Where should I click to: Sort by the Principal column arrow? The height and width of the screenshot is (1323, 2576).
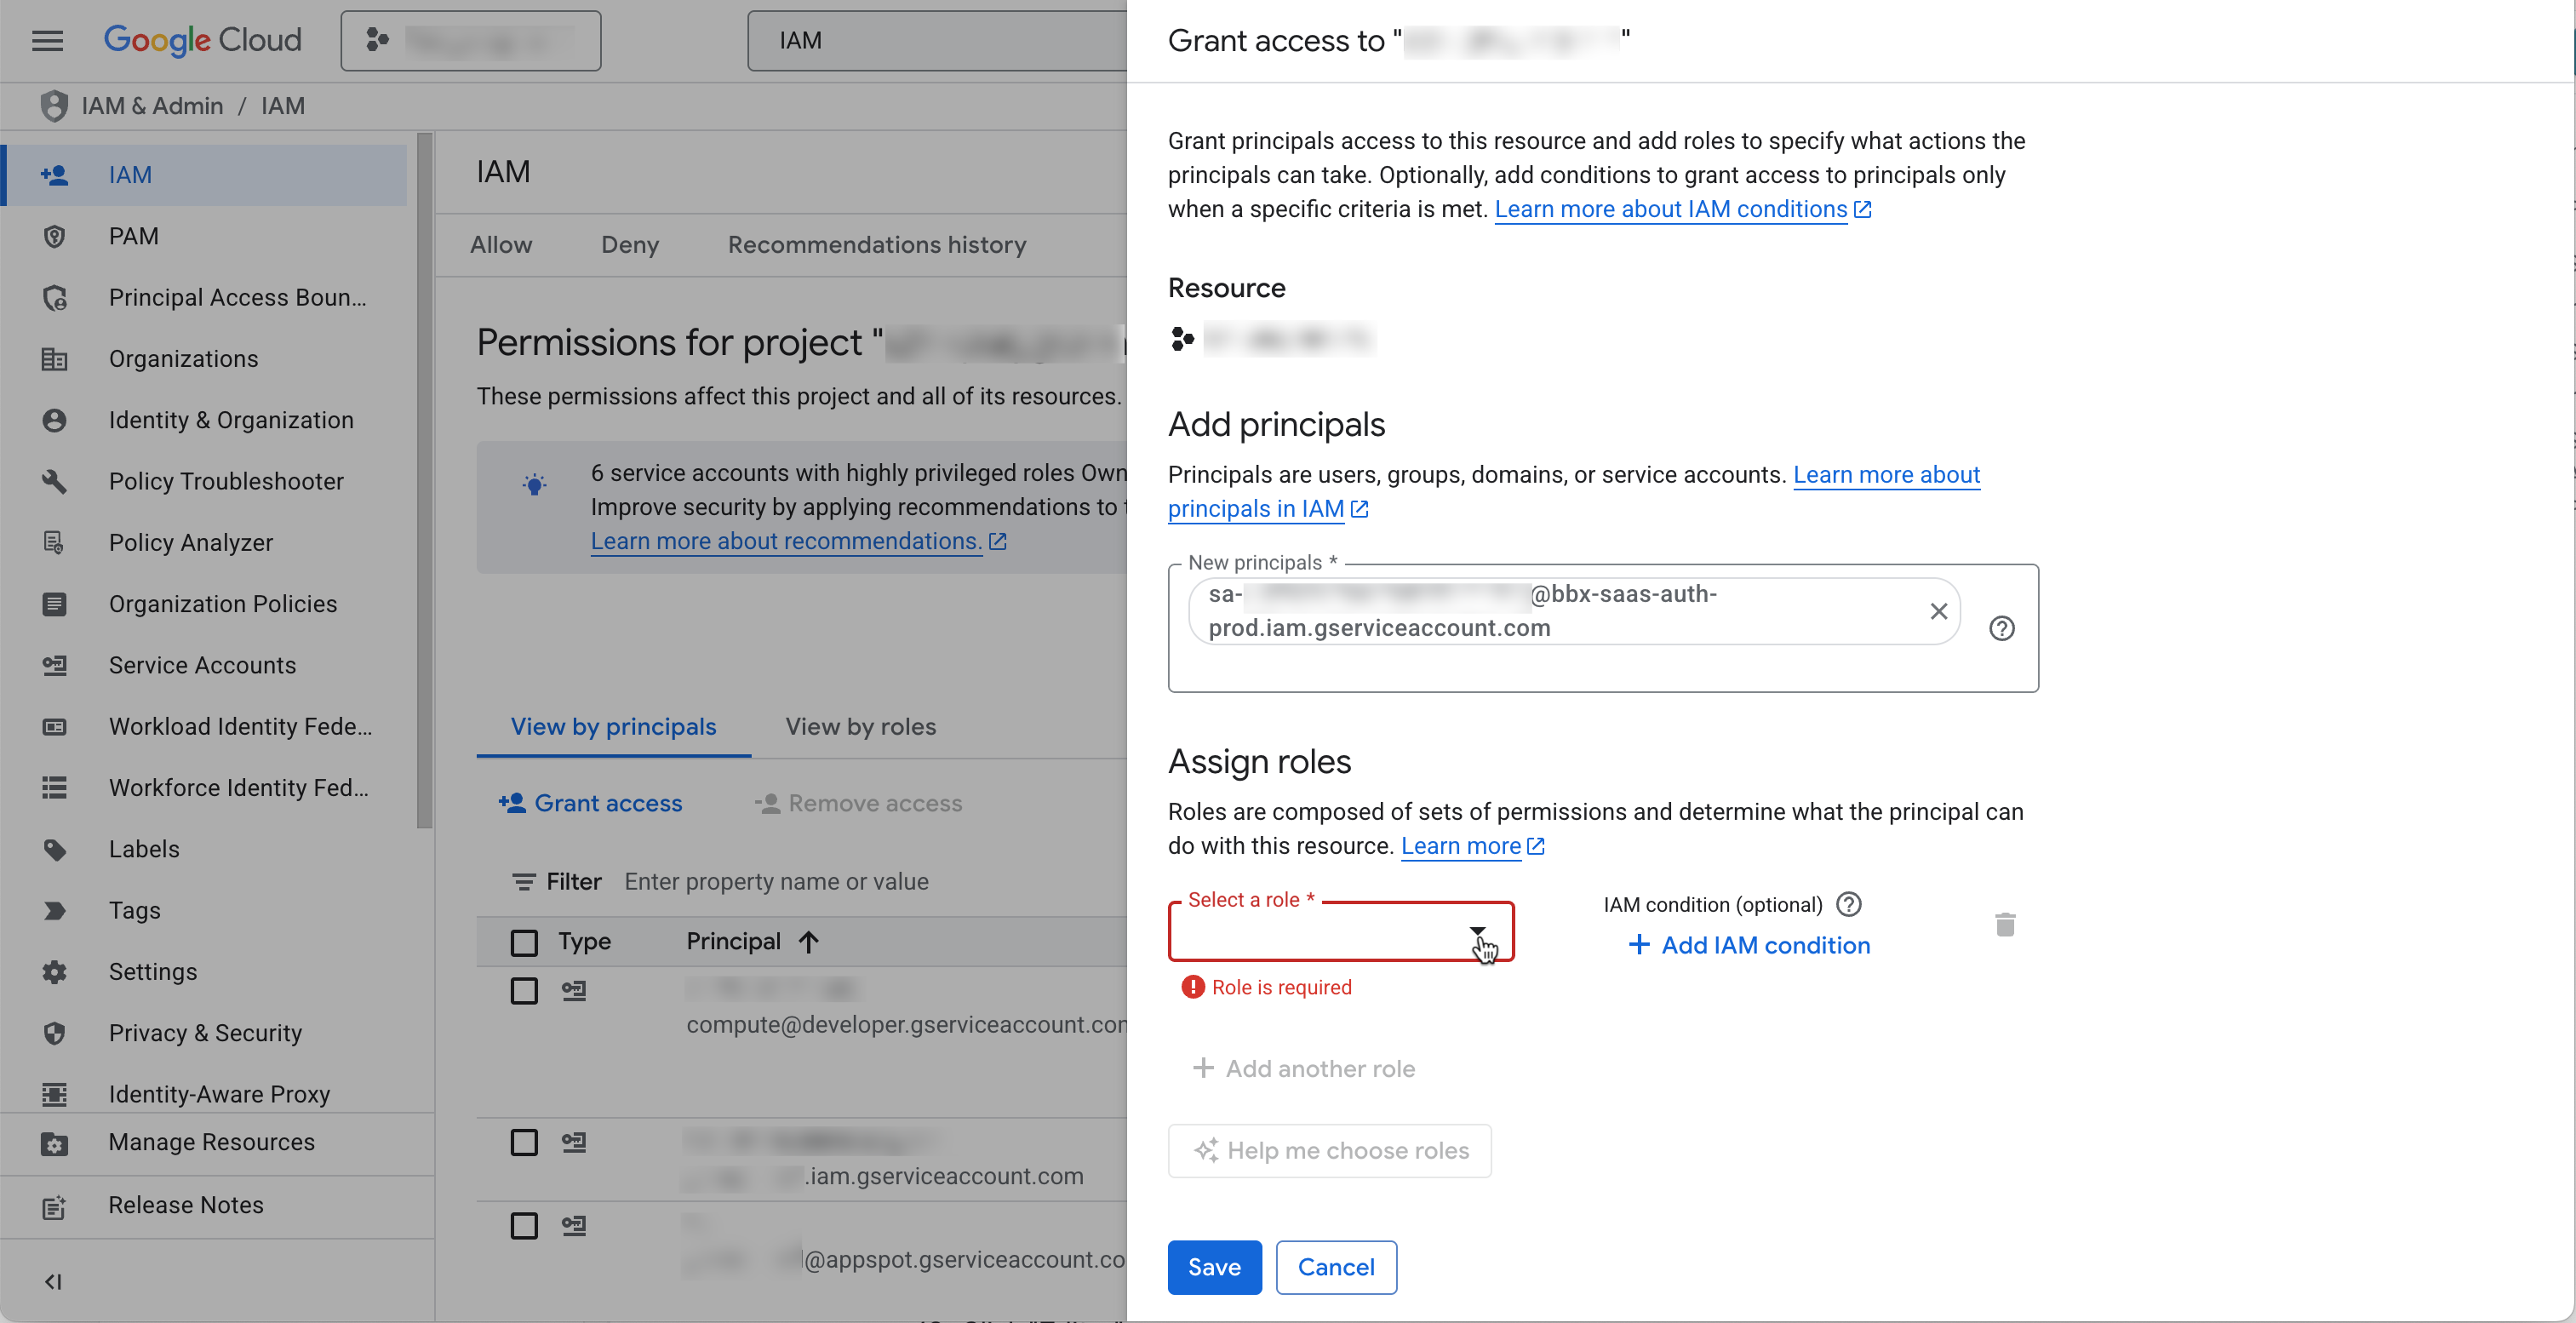(809, 942)
